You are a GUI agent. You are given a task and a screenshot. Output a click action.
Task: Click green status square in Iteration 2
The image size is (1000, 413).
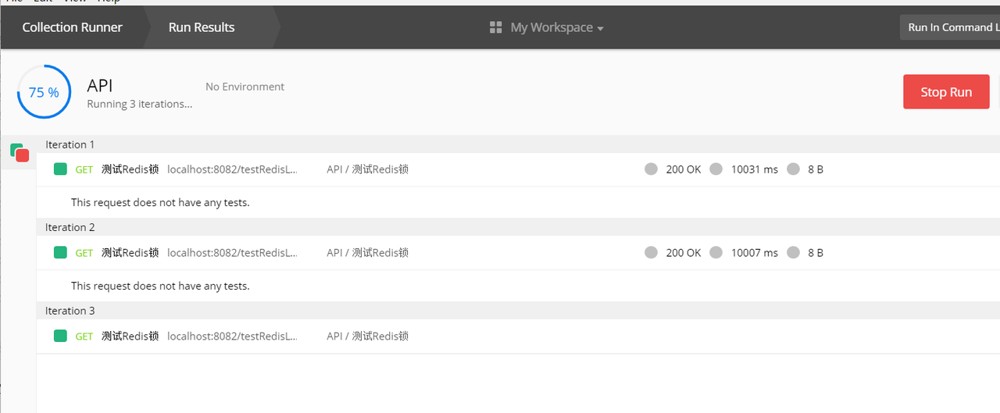click(61, 252)
